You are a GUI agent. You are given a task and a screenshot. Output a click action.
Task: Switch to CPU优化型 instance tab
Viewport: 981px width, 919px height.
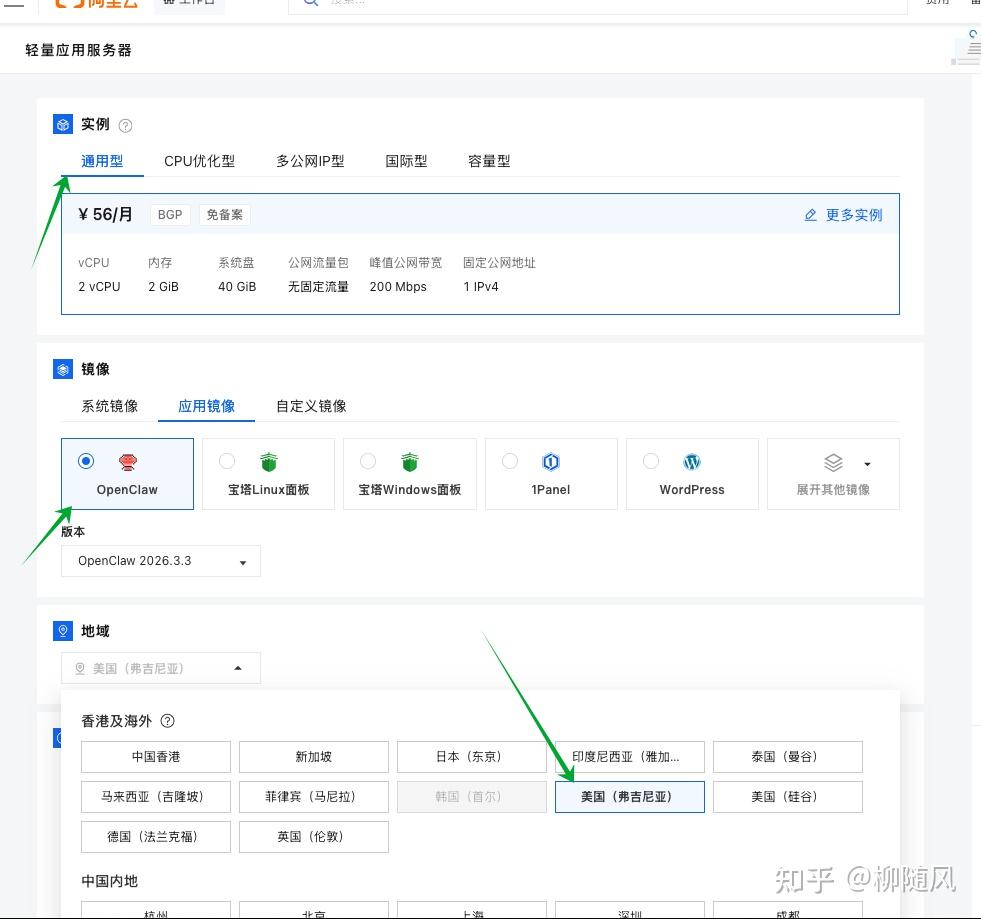[200, 161]
